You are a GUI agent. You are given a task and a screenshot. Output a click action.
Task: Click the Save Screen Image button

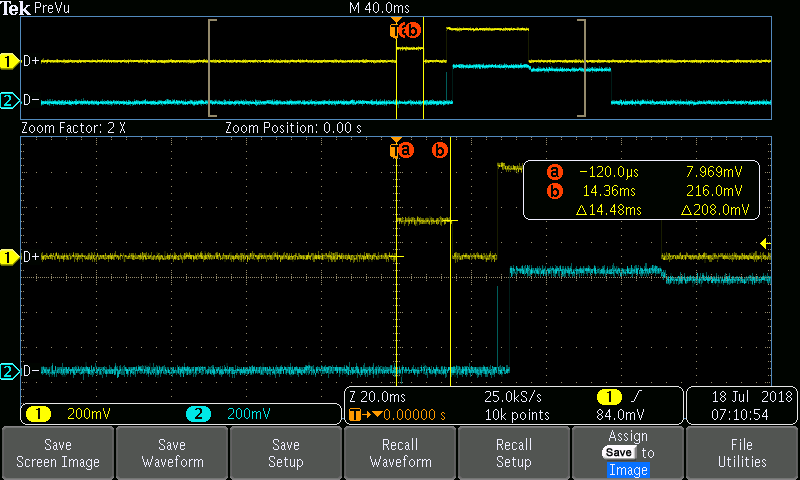[x=58, y=453]
